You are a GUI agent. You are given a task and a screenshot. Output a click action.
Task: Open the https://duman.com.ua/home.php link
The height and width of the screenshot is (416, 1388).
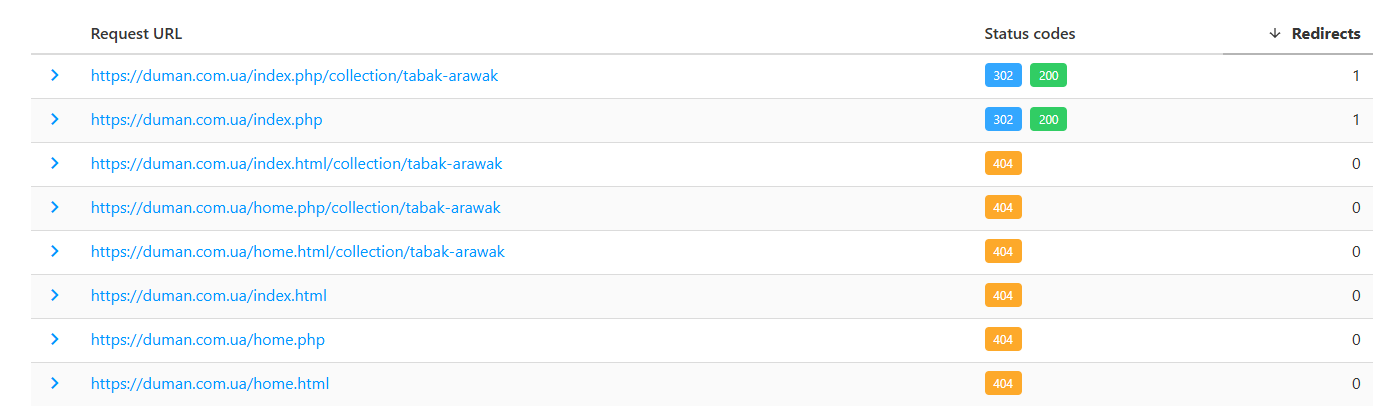click(208, 340)
